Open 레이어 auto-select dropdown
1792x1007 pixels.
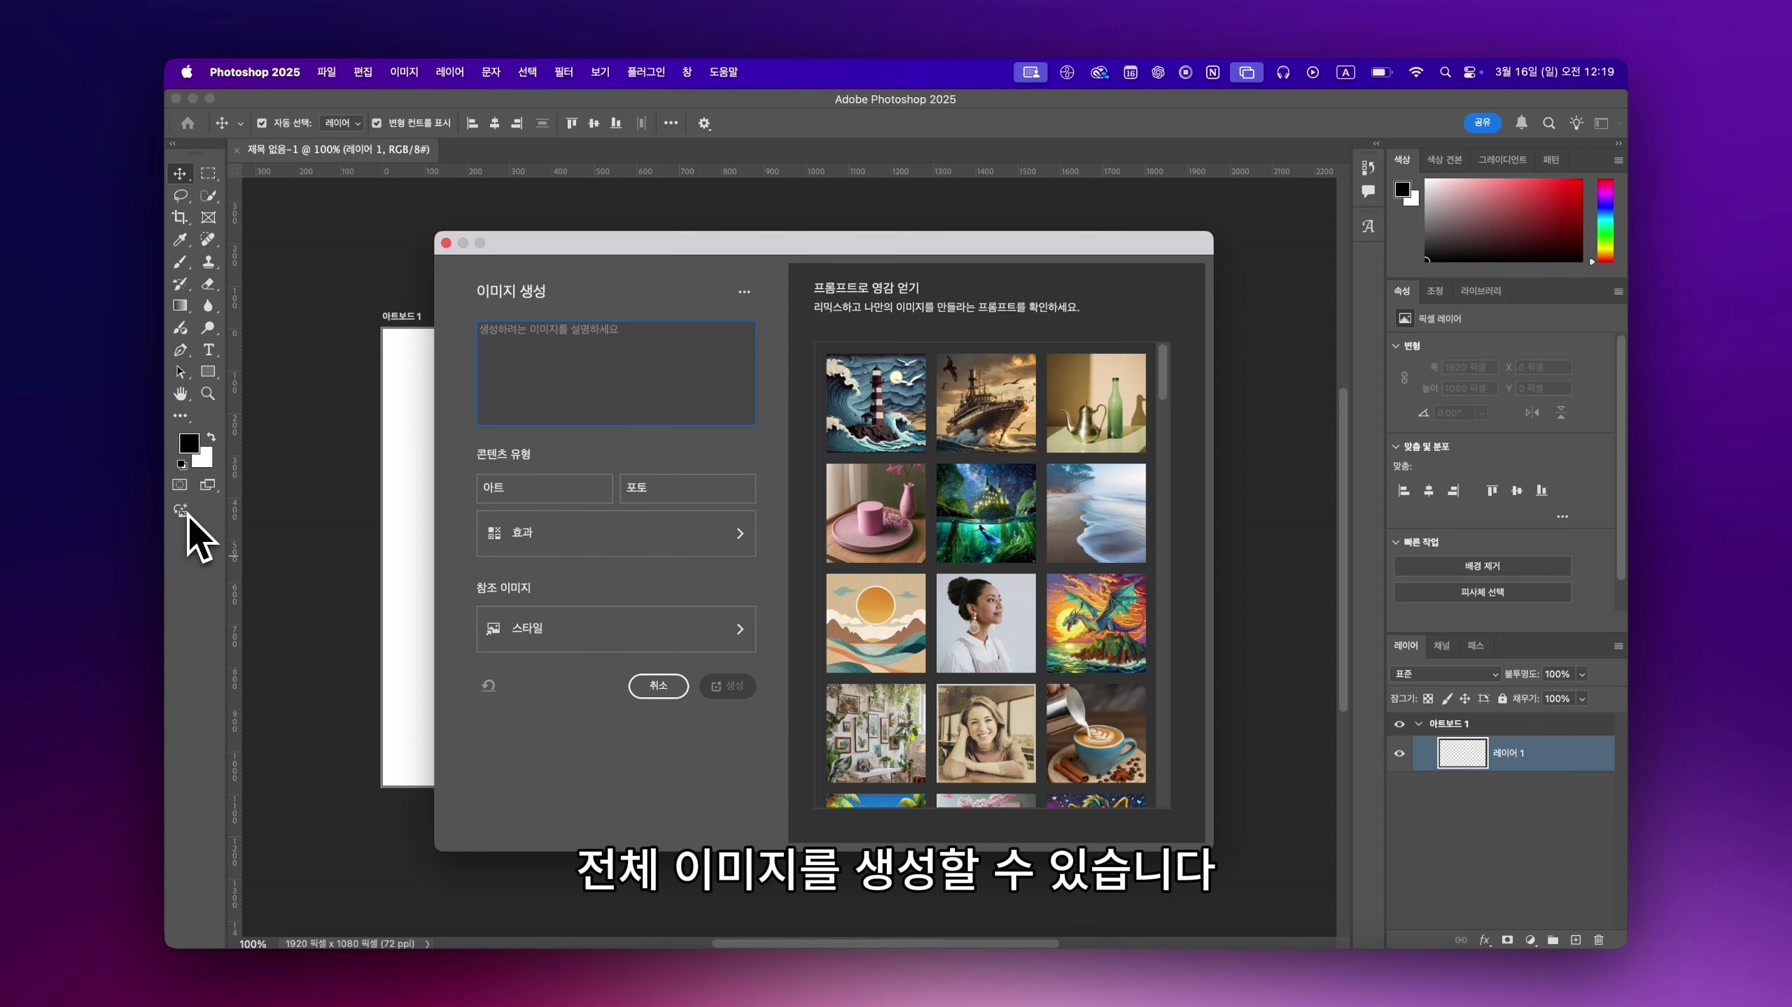(342, 123)
